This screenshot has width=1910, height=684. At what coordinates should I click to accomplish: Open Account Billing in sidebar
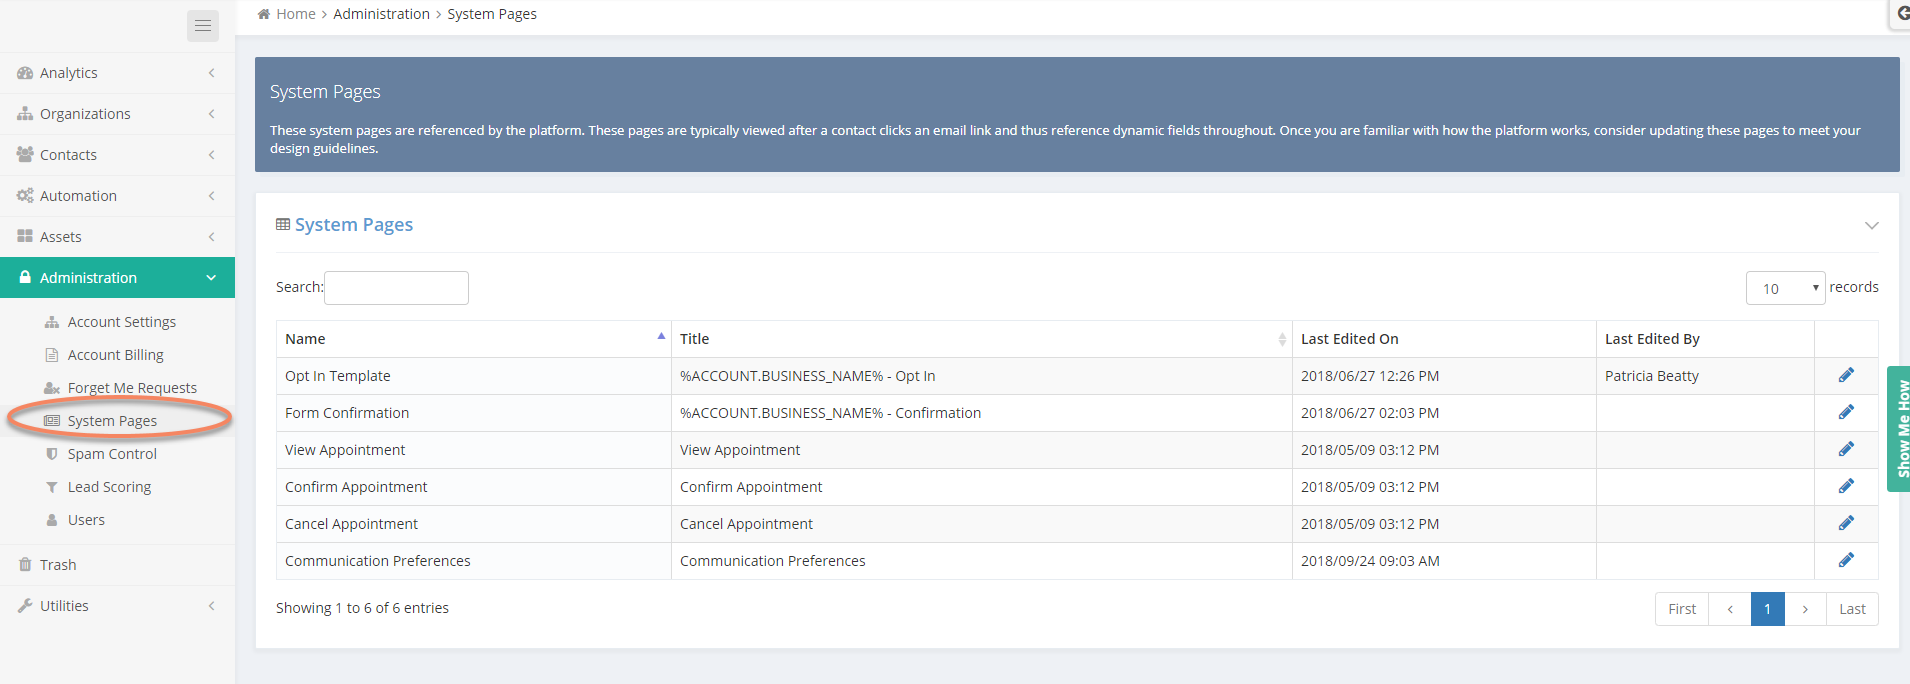click(116, 355)
